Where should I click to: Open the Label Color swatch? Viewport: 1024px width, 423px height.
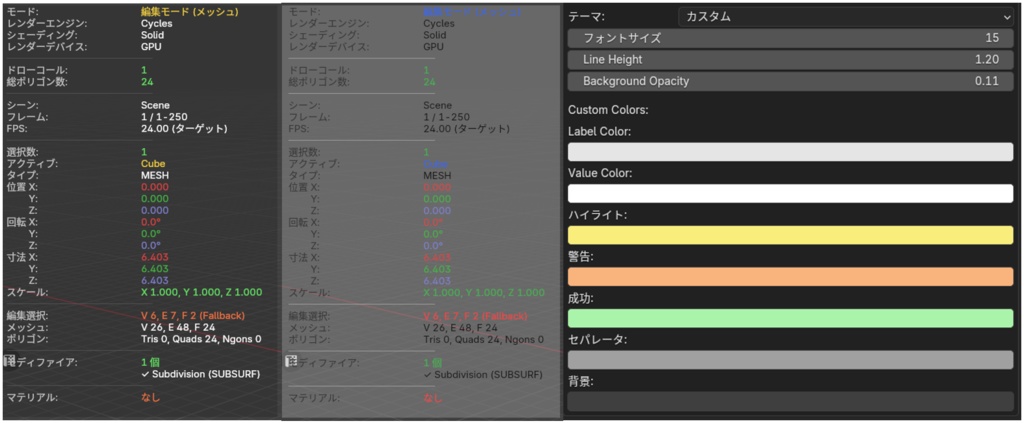pyautogui.click(x=790, y=152)
